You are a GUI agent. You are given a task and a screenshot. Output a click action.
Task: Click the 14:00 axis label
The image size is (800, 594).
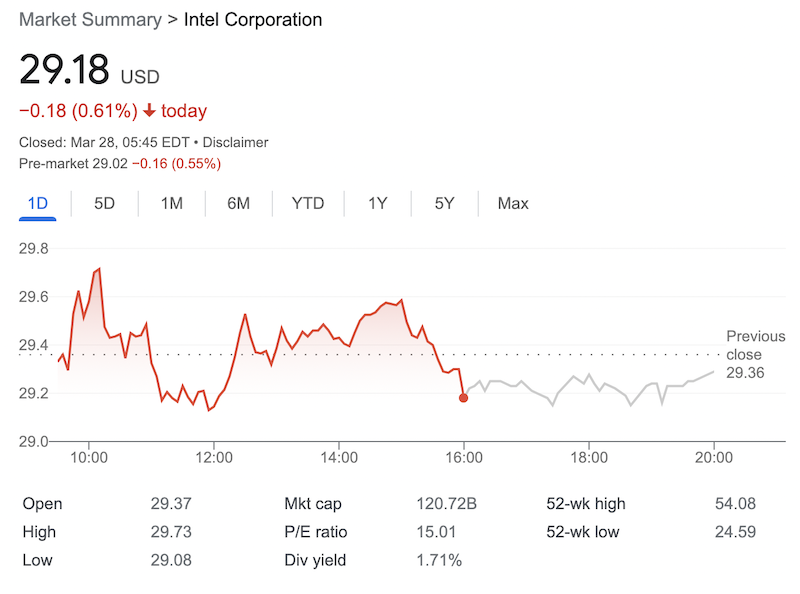coord(339,457)
